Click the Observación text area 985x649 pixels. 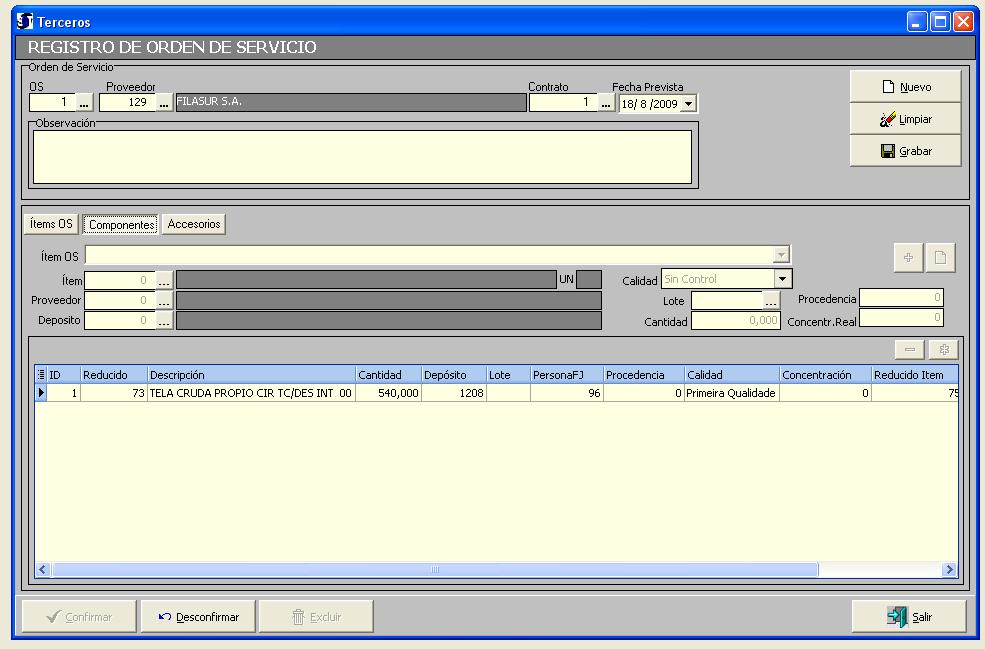362,157
